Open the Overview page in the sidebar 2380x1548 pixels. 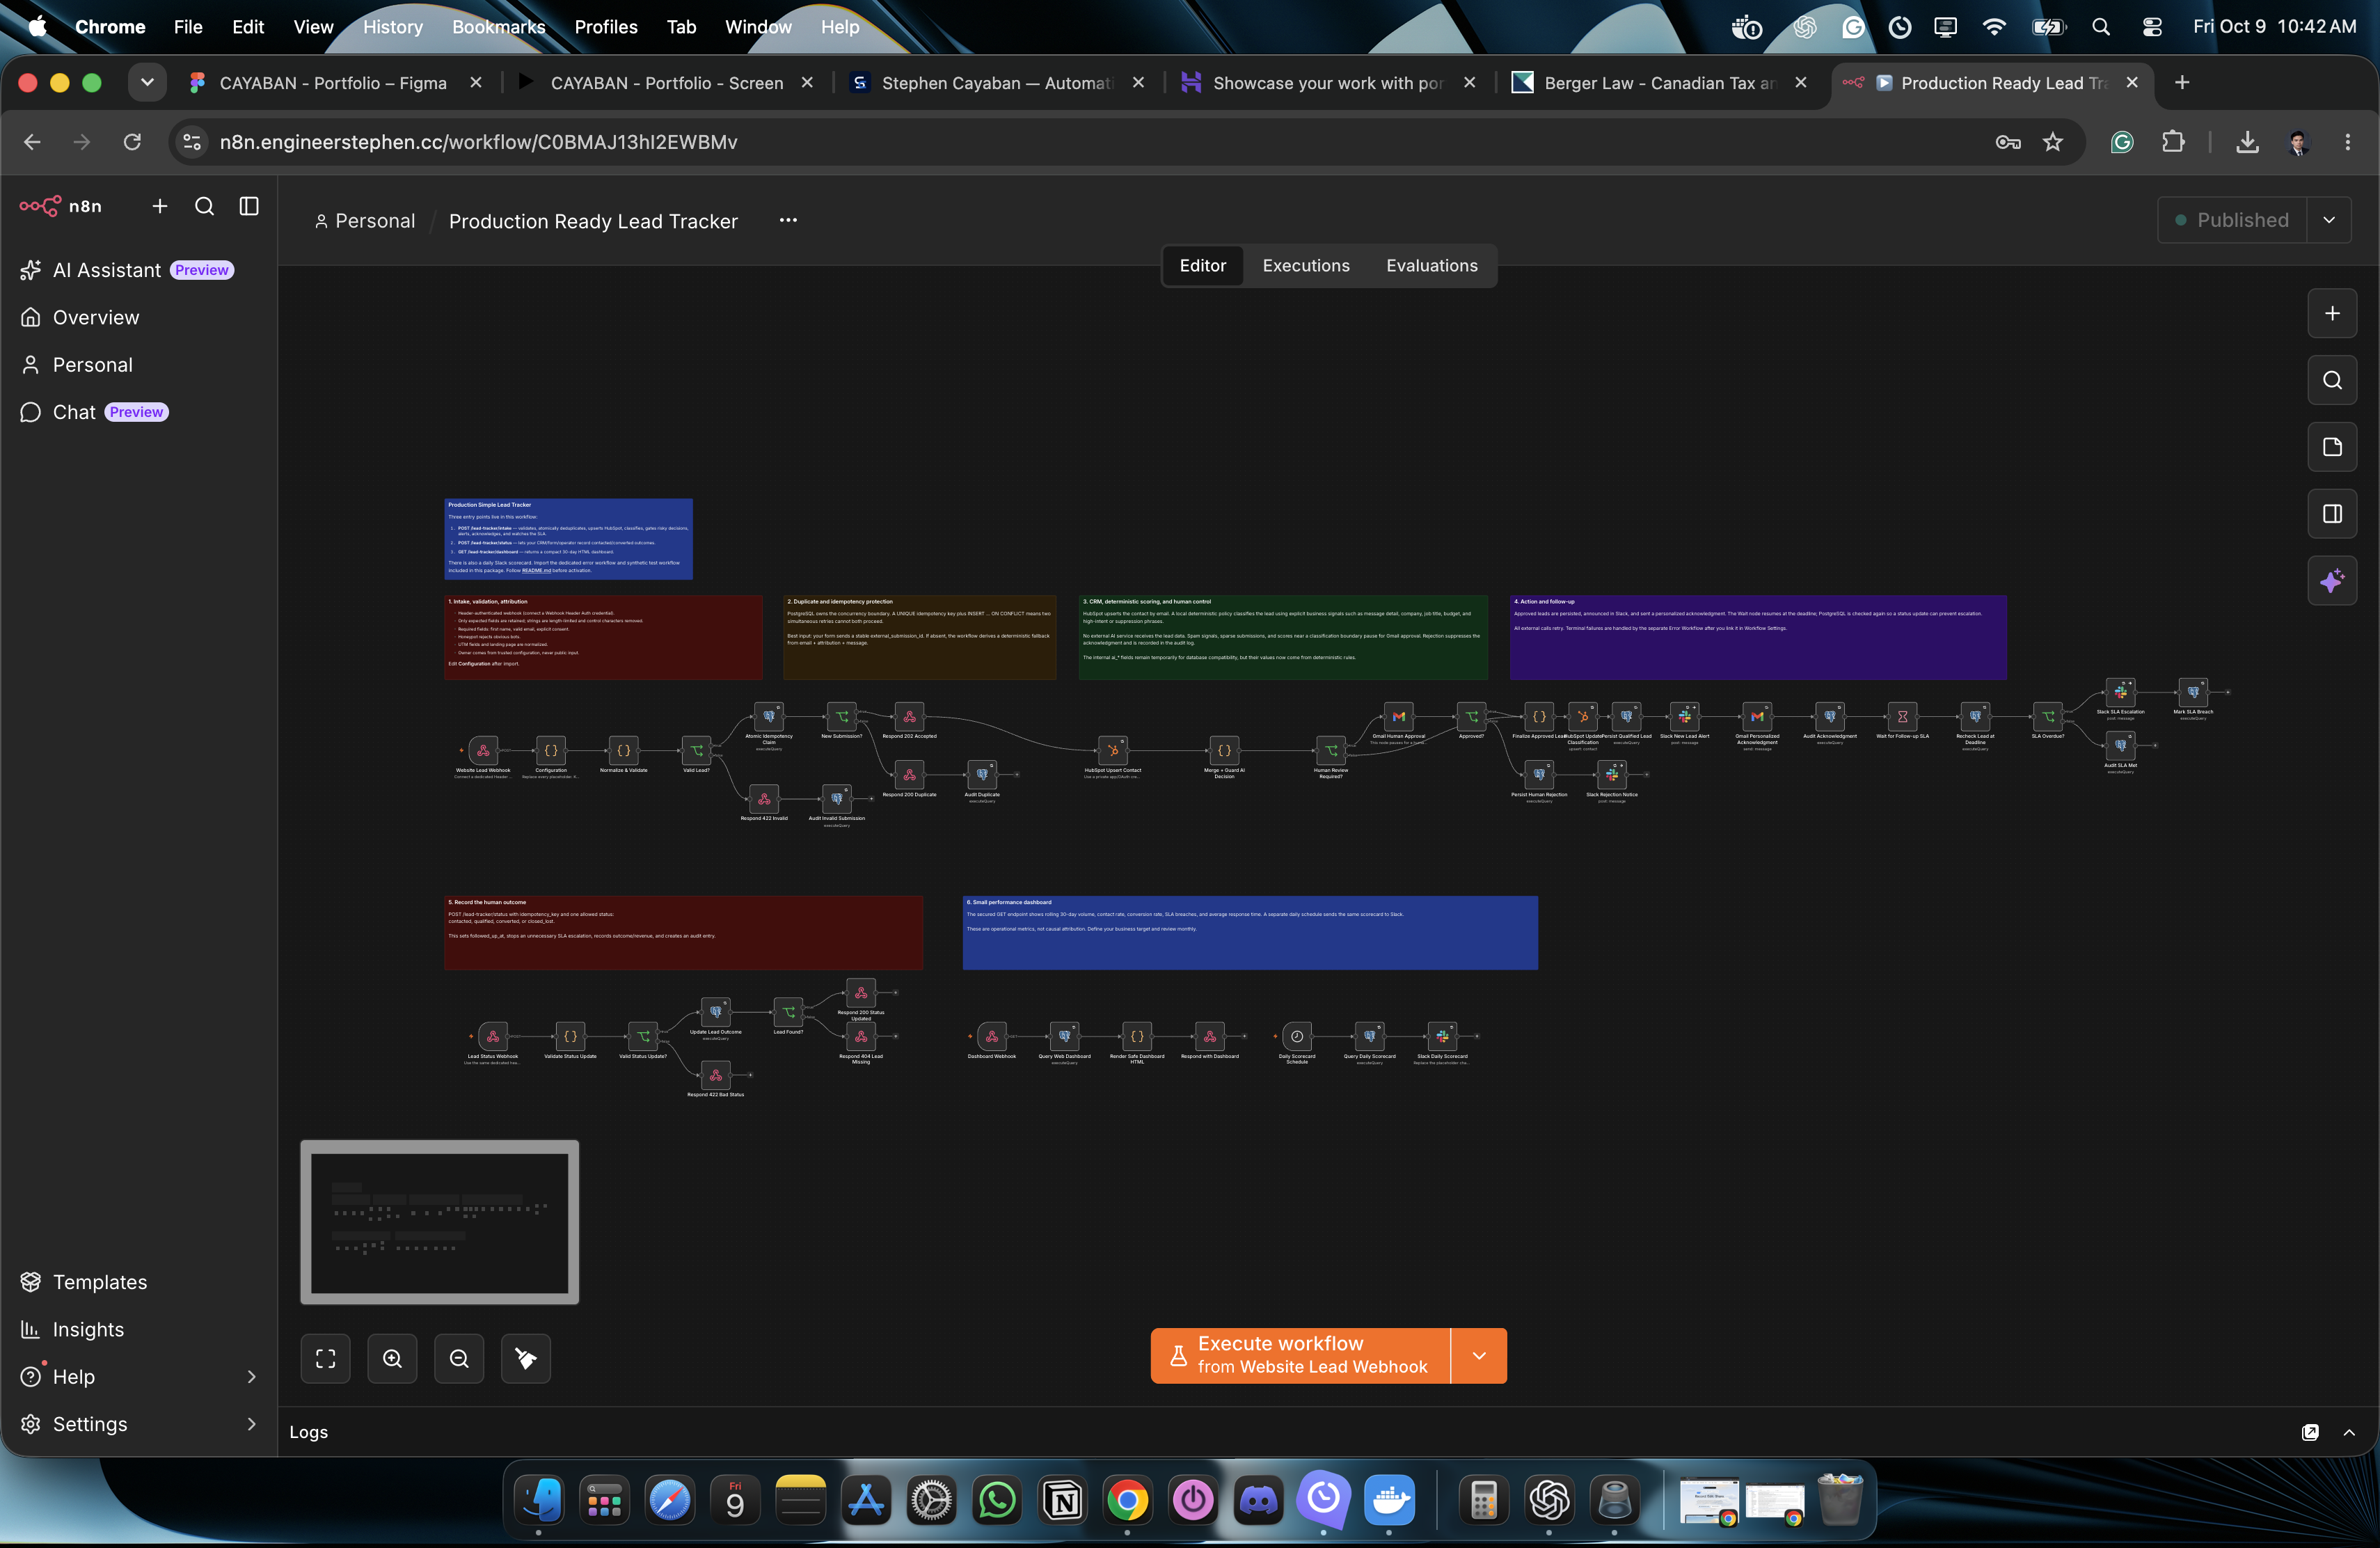point(139,317)
